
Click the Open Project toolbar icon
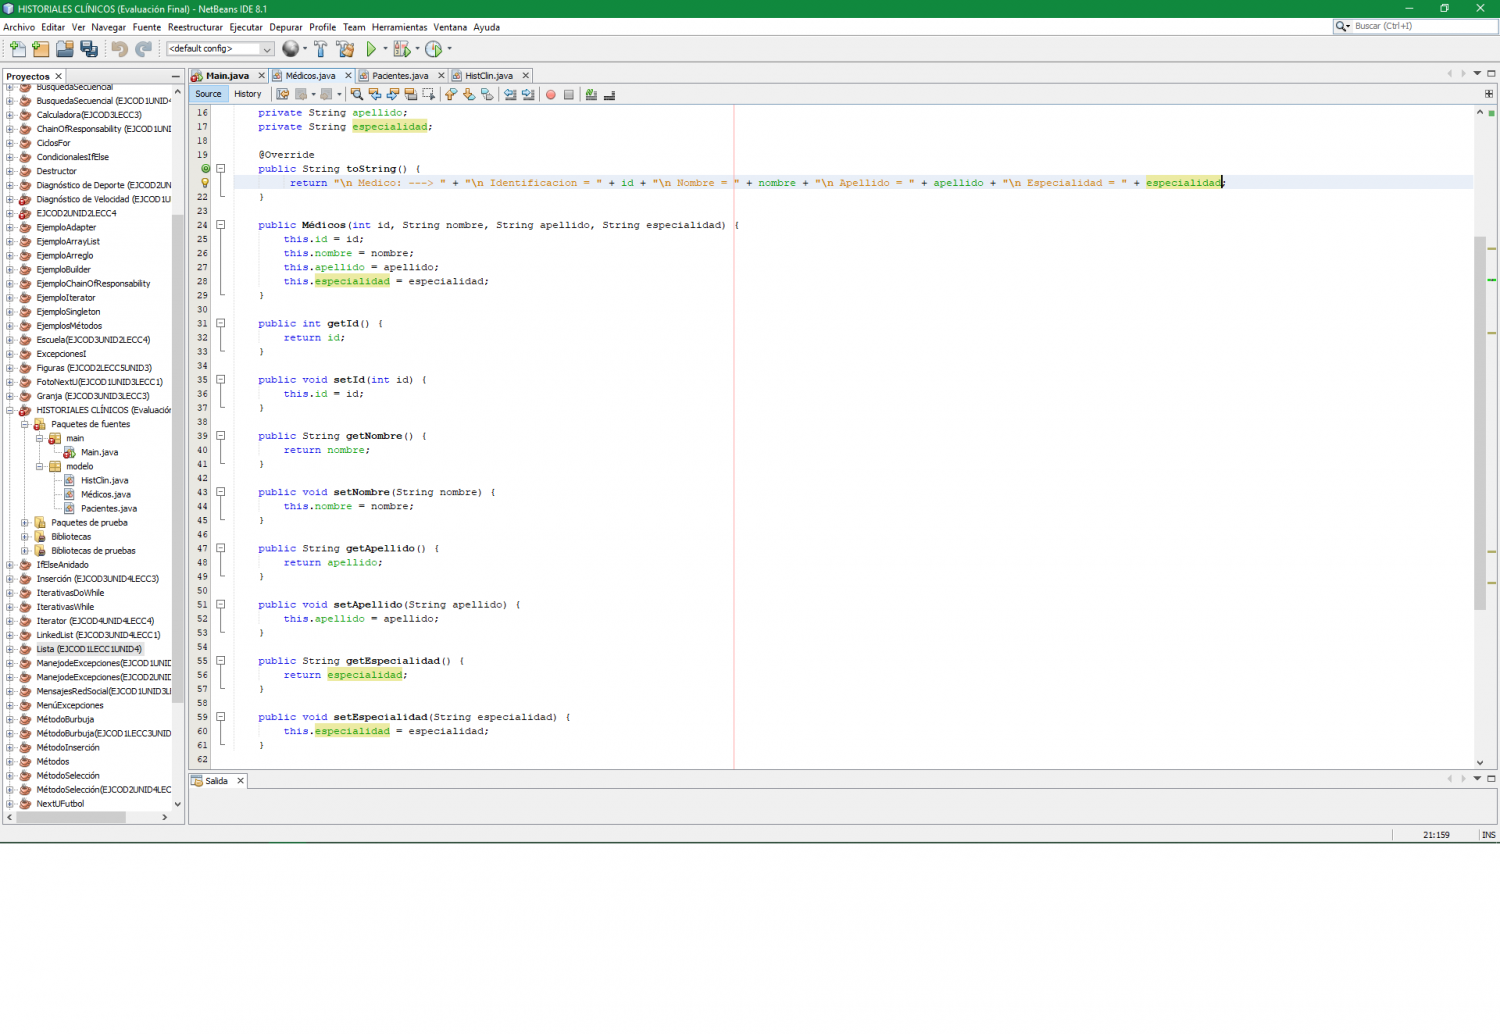[x=65, y=48]
